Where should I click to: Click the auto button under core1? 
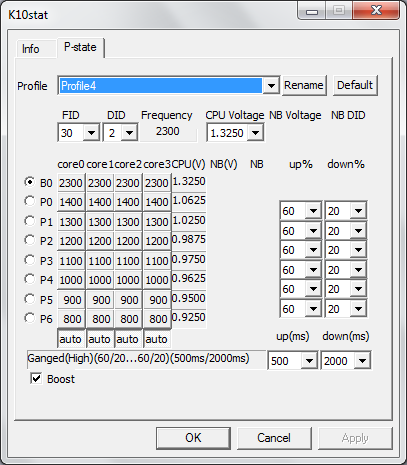coord(100,339)
